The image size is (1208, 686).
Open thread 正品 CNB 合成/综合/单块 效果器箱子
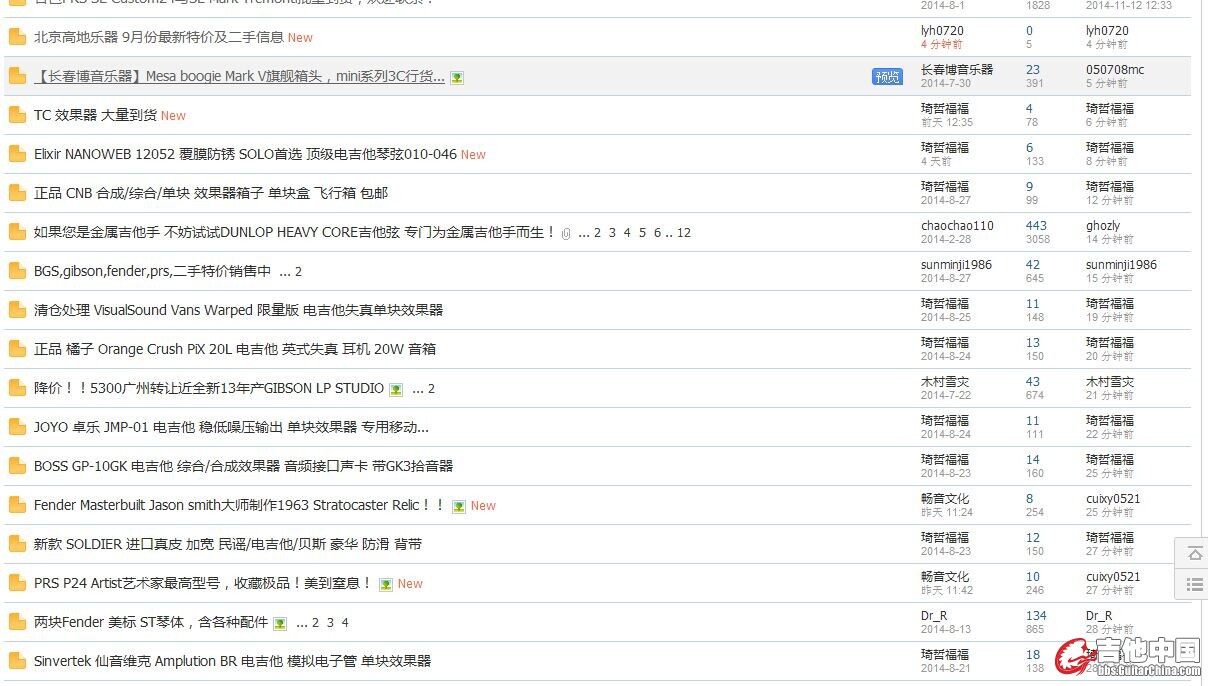(211, 194)
